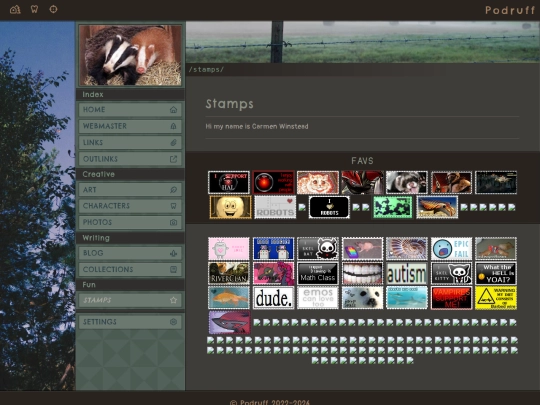Open the Podruff site title link
540x405 pixels.
pos(510,10)
